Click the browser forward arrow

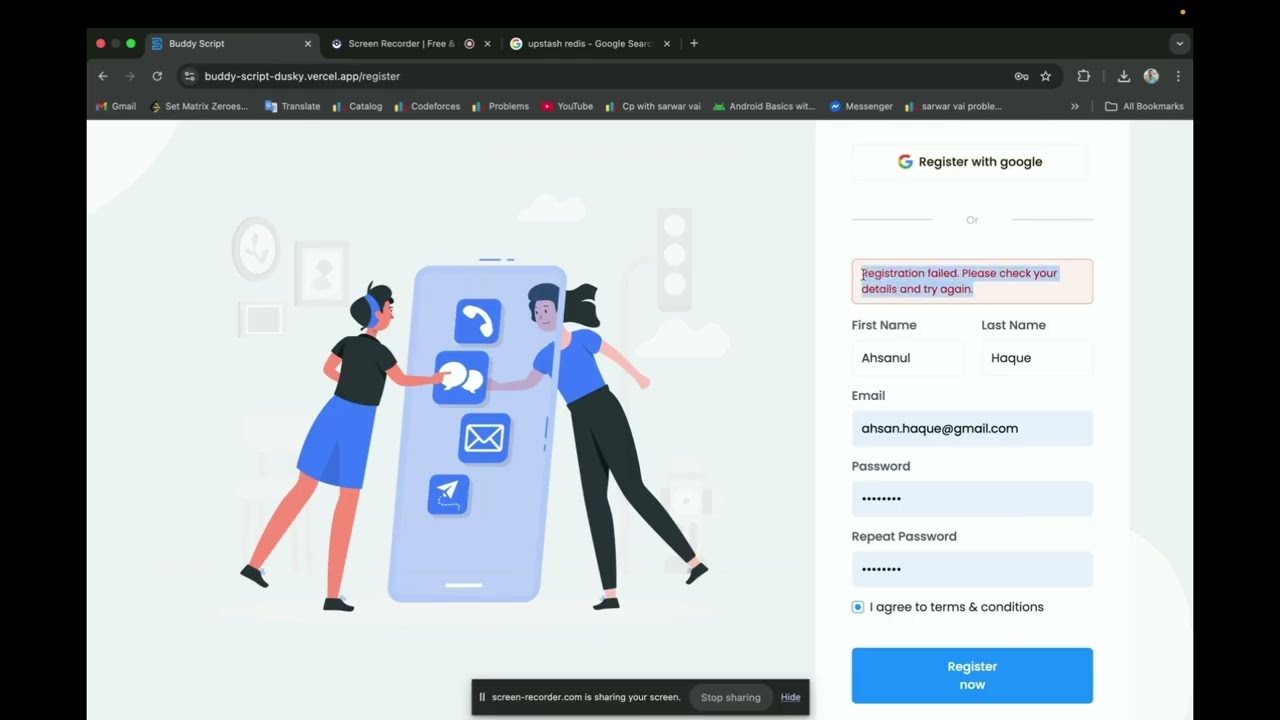click(130, 76)
